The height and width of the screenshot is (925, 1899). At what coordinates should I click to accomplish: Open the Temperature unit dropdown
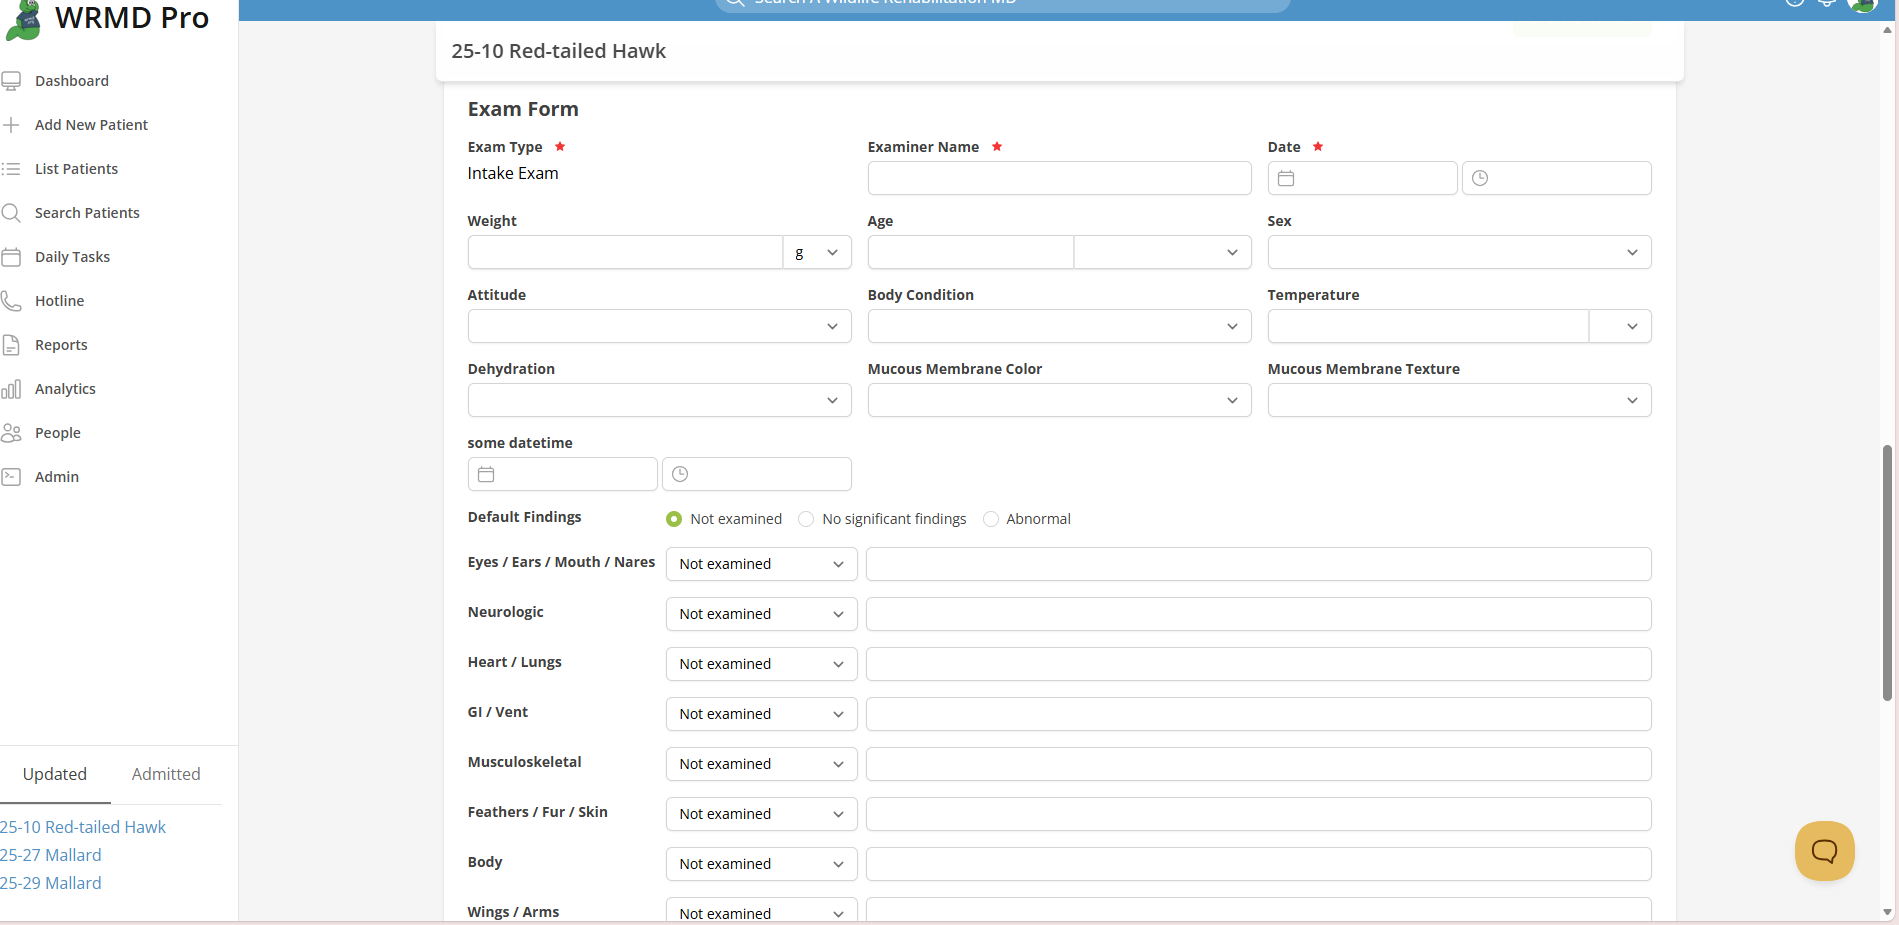coord(1620,326)
